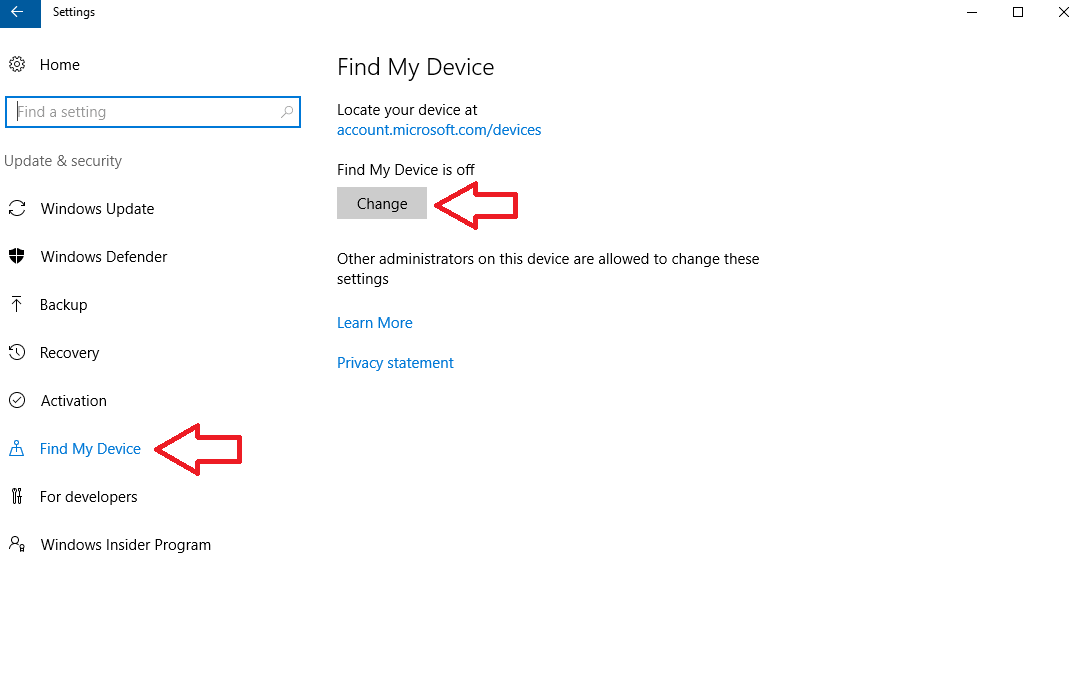Click the Activation checkmark circle icon
The image size is (1079, 700).
coord(17,401)
